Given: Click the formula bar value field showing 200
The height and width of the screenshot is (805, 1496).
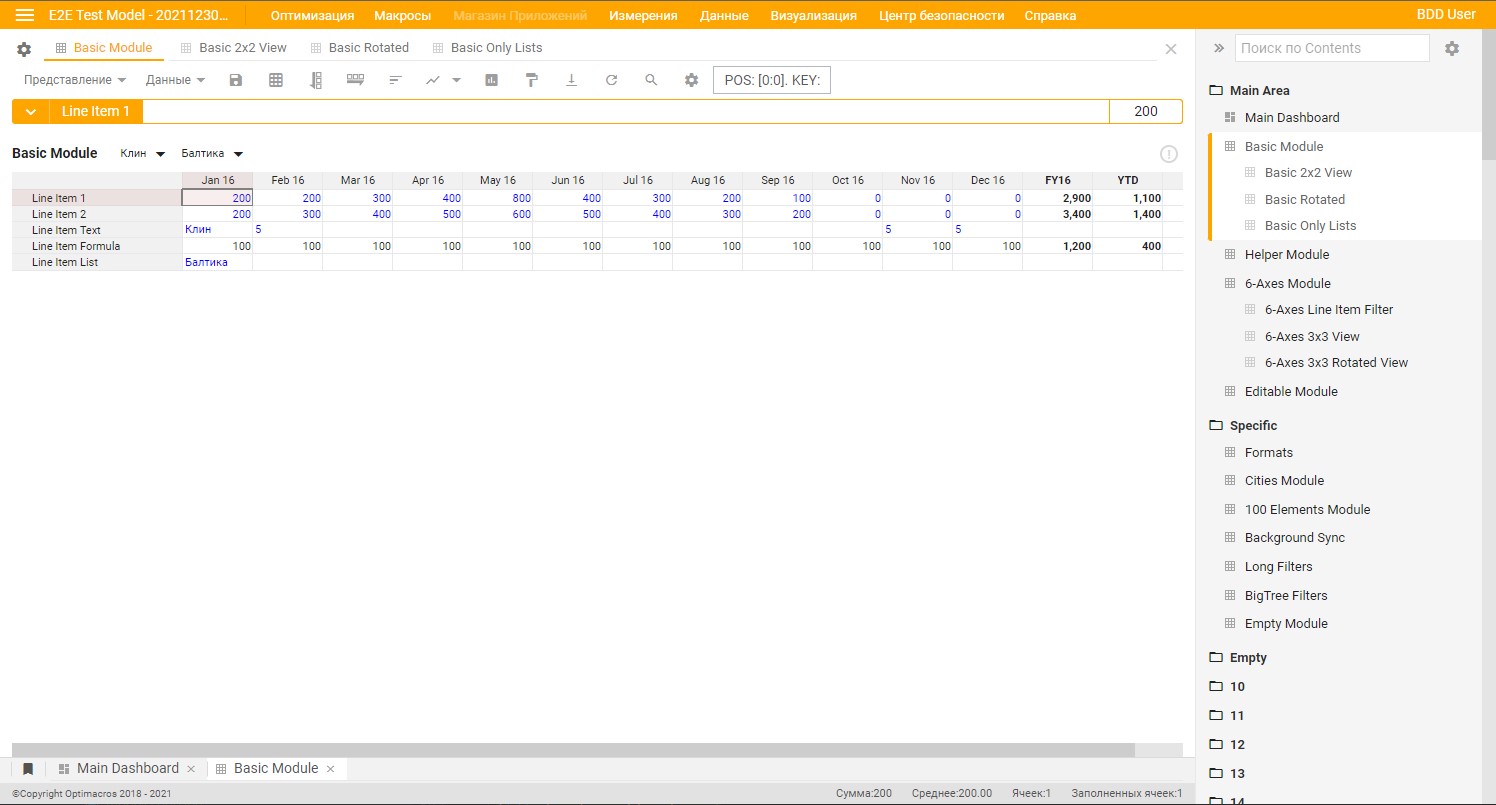Looking at the screenshot, I should [x=1146, y=112].
